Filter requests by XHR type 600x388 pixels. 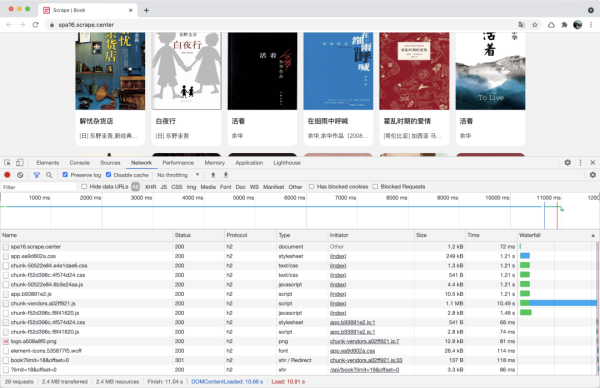click(150, 187)
